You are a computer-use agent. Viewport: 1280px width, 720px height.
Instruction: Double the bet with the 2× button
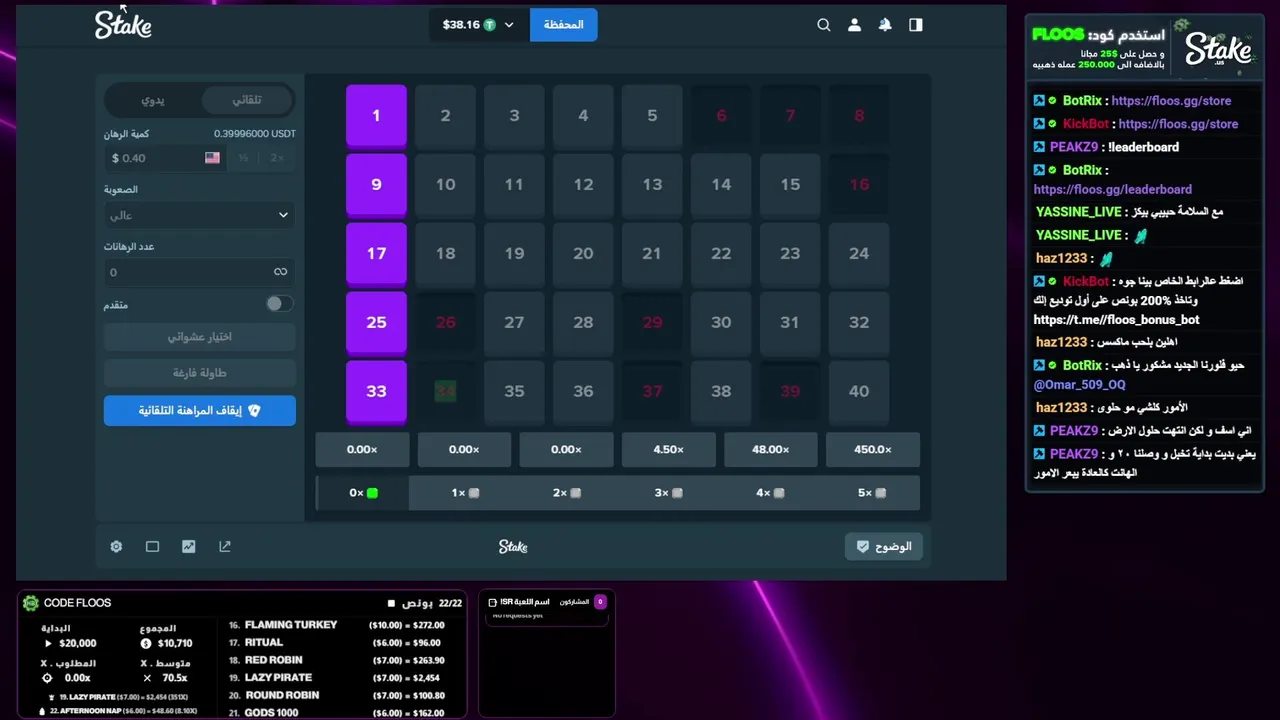(277, 158)
